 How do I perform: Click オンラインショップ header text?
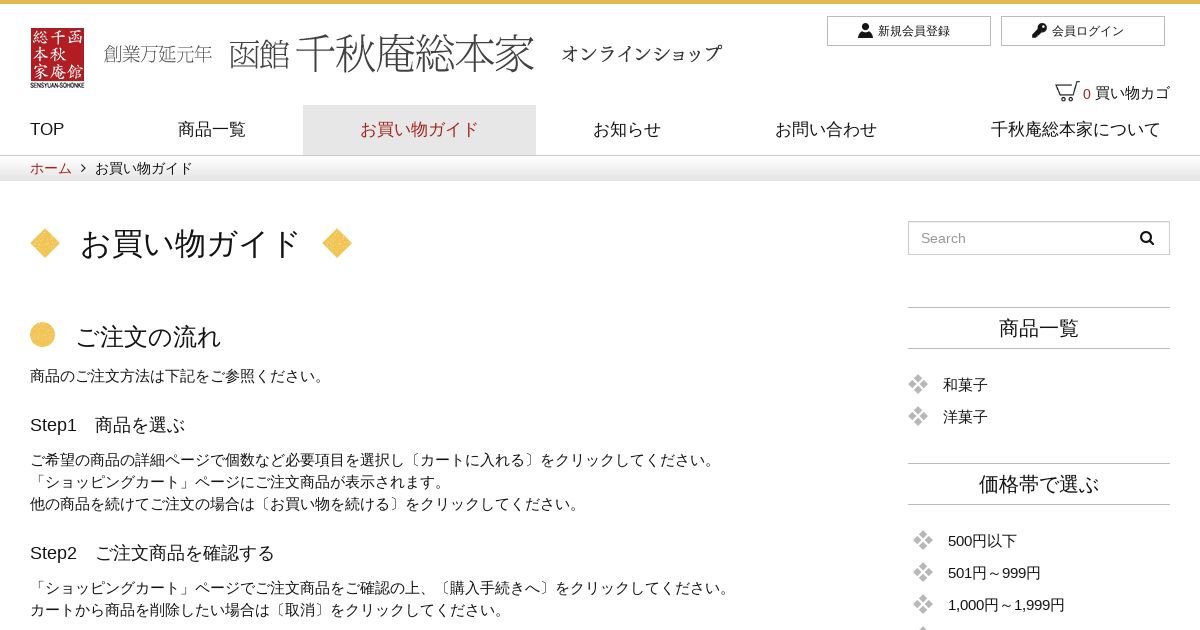pyautogui.click(x=641, y=54)
